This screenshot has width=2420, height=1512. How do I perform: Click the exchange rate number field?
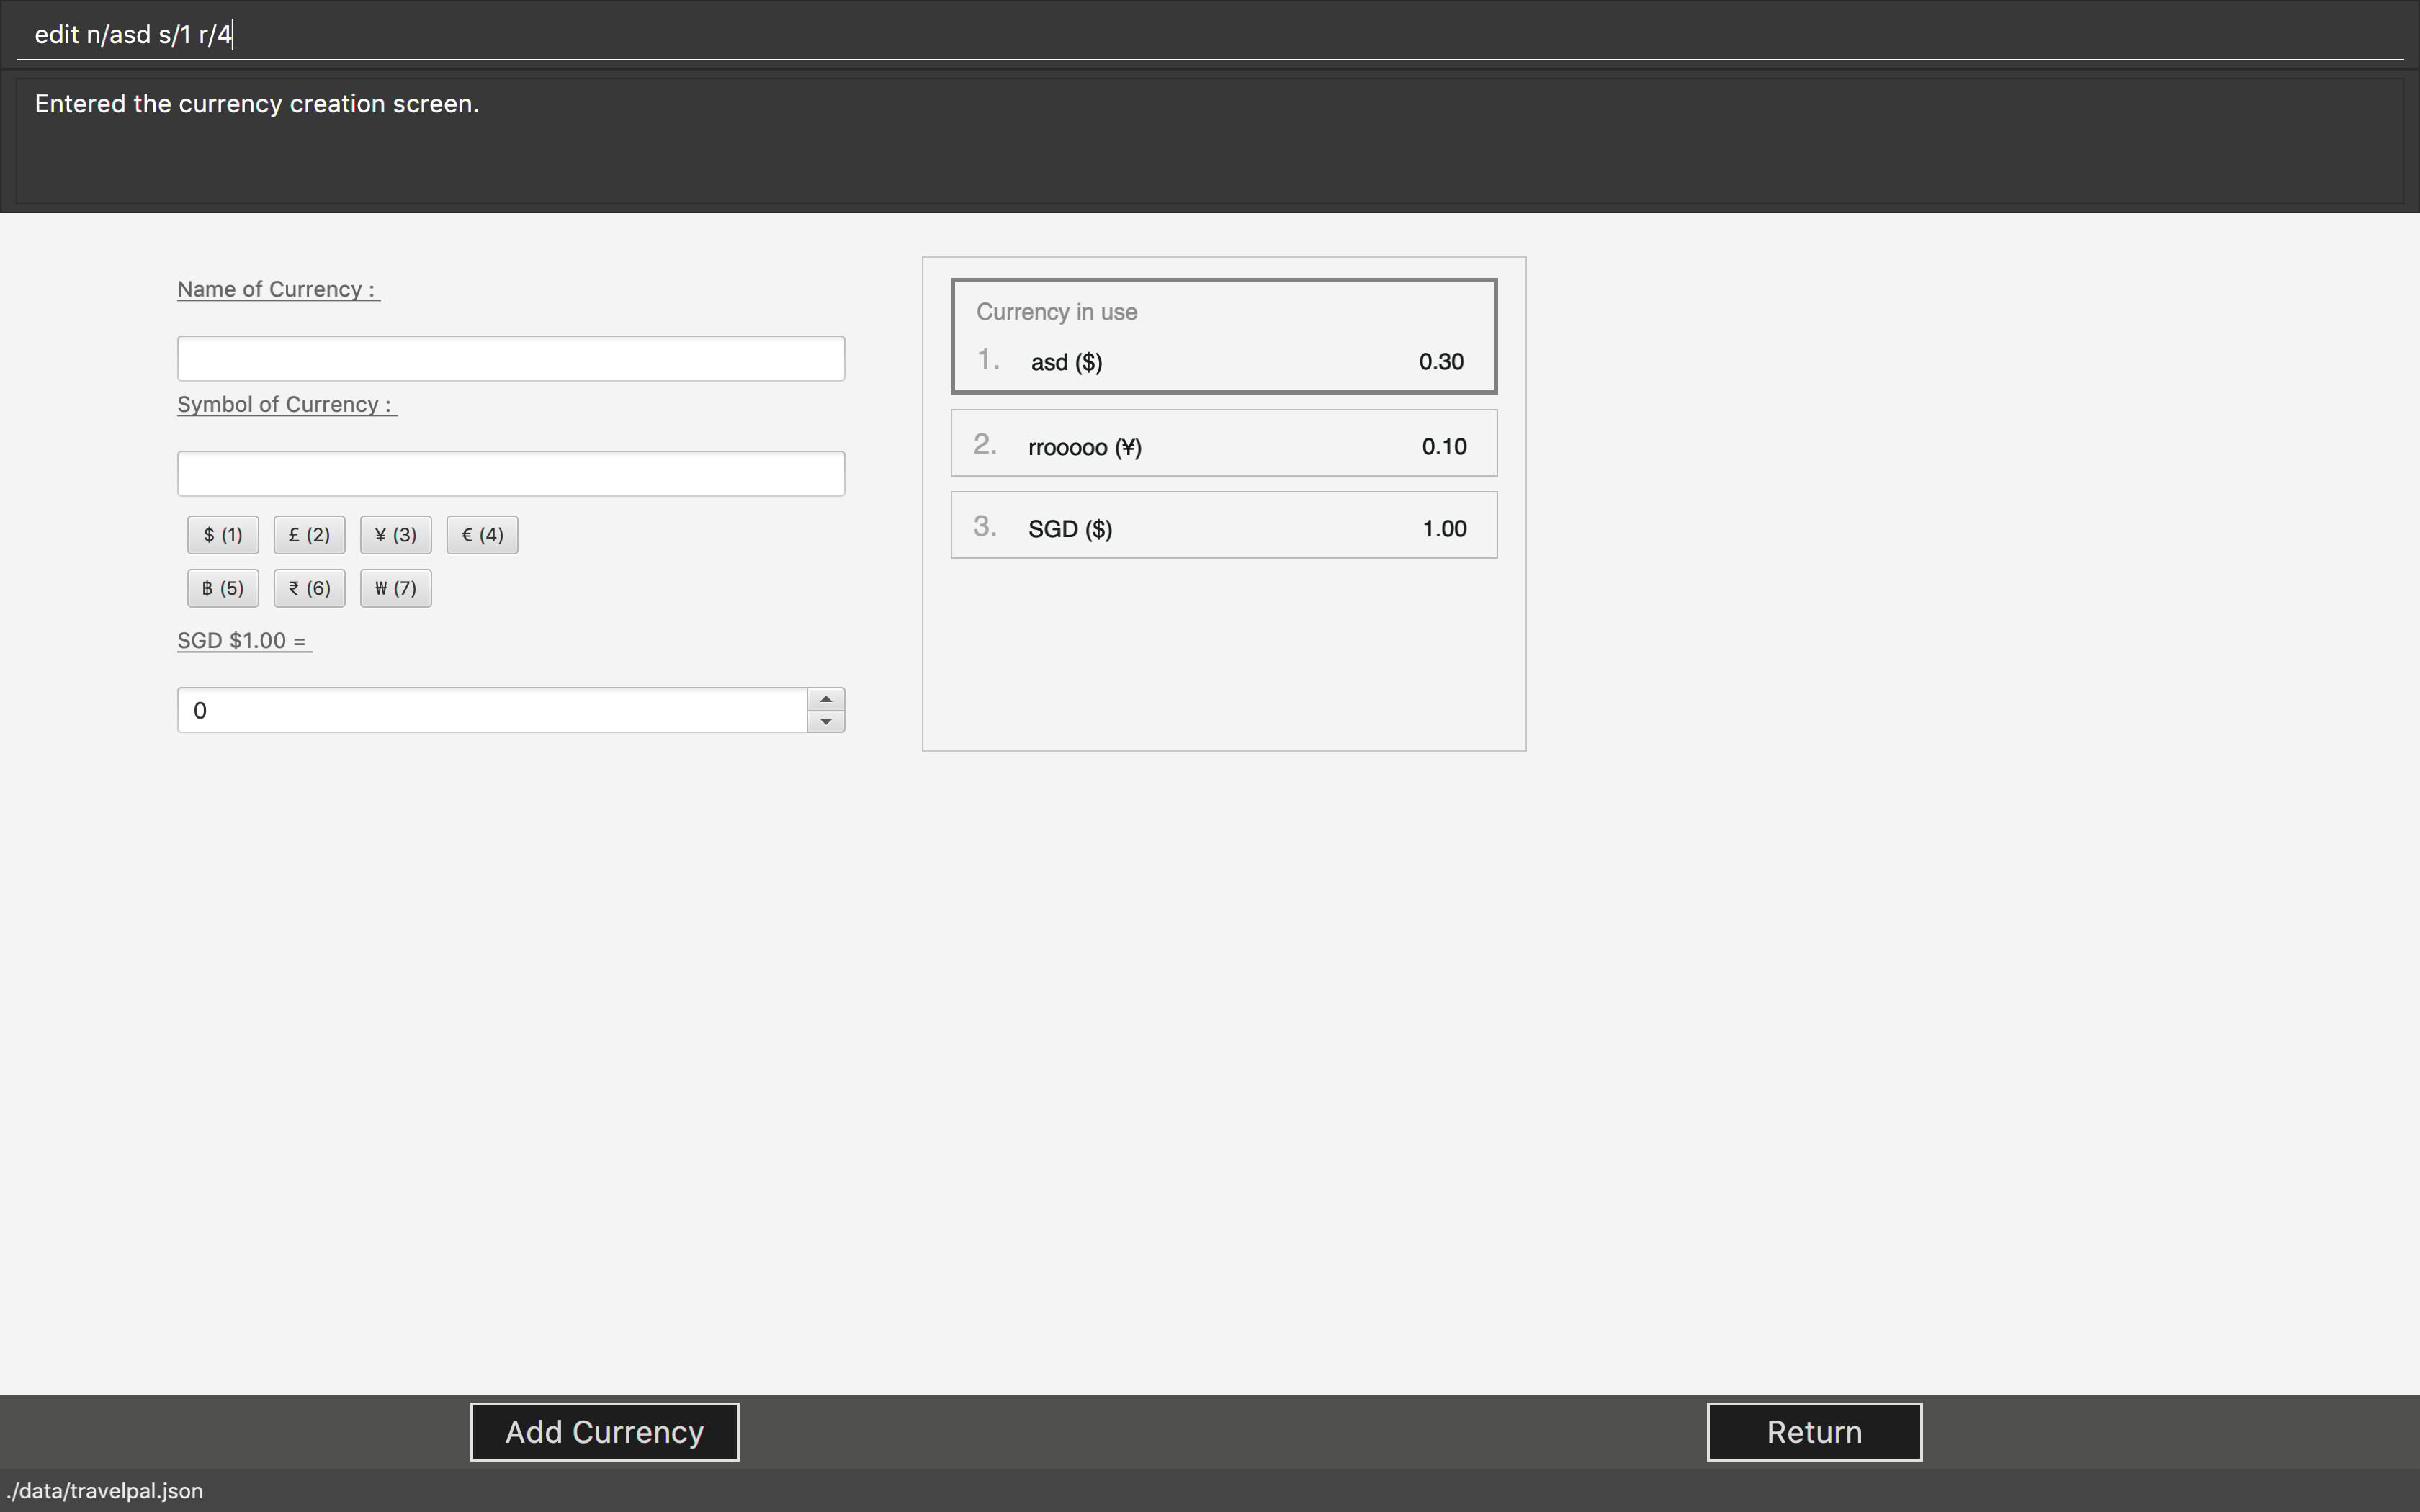coord(492,710)
